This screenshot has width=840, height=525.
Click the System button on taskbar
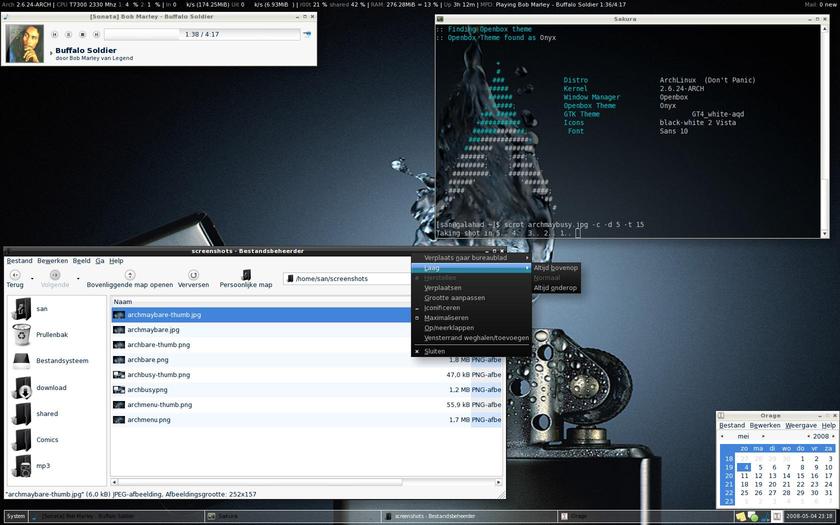point(16,516)
